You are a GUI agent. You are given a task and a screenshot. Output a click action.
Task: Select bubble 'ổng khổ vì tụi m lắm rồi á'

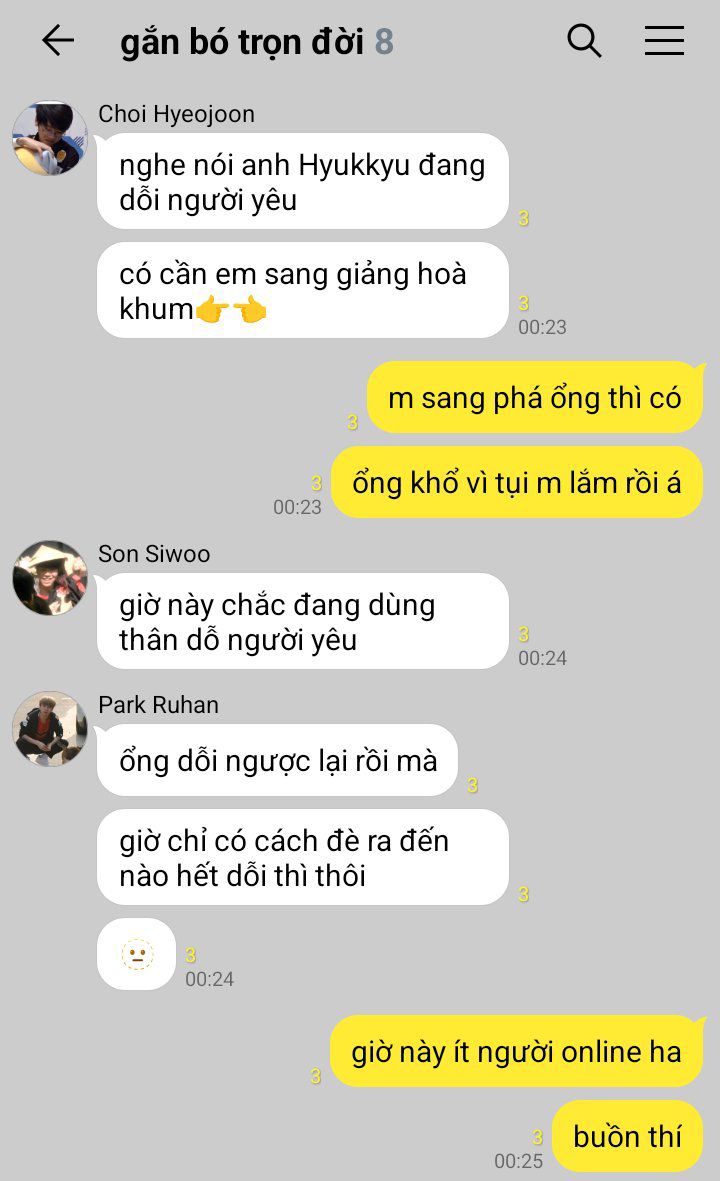click(x=517, y=482)
